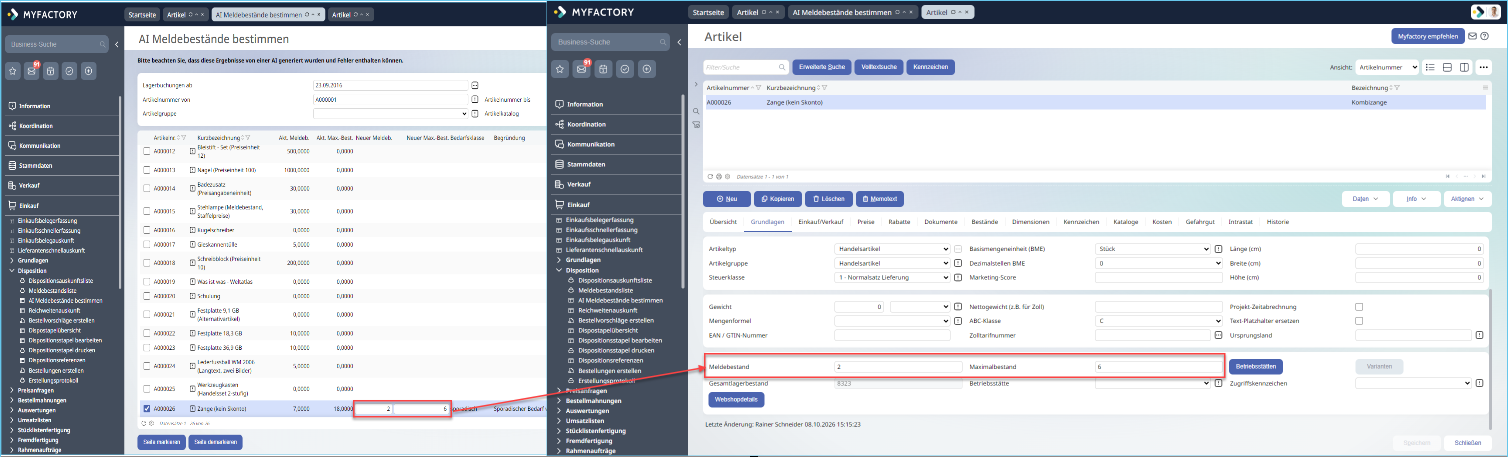Switch to vertical split layout icon
The width and height of the screenshot is (1508, 457).
(1464, 67)
